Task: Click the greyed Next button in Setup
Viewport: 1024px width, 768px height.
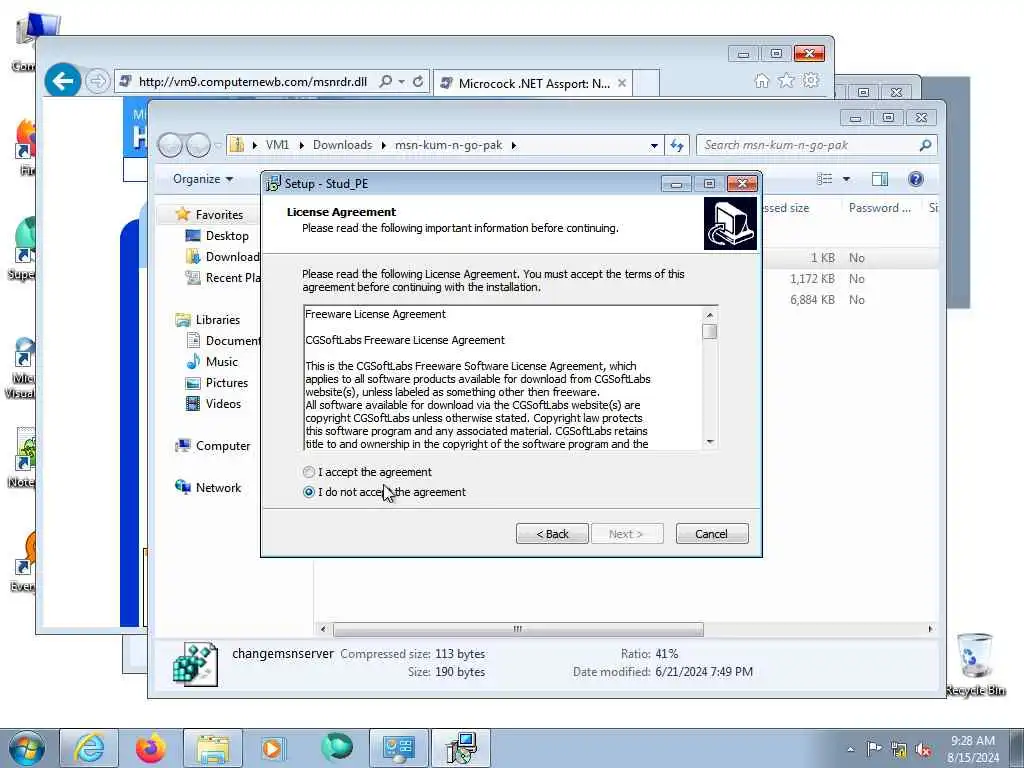Action: pyautogui.click(x=626, y=534)
